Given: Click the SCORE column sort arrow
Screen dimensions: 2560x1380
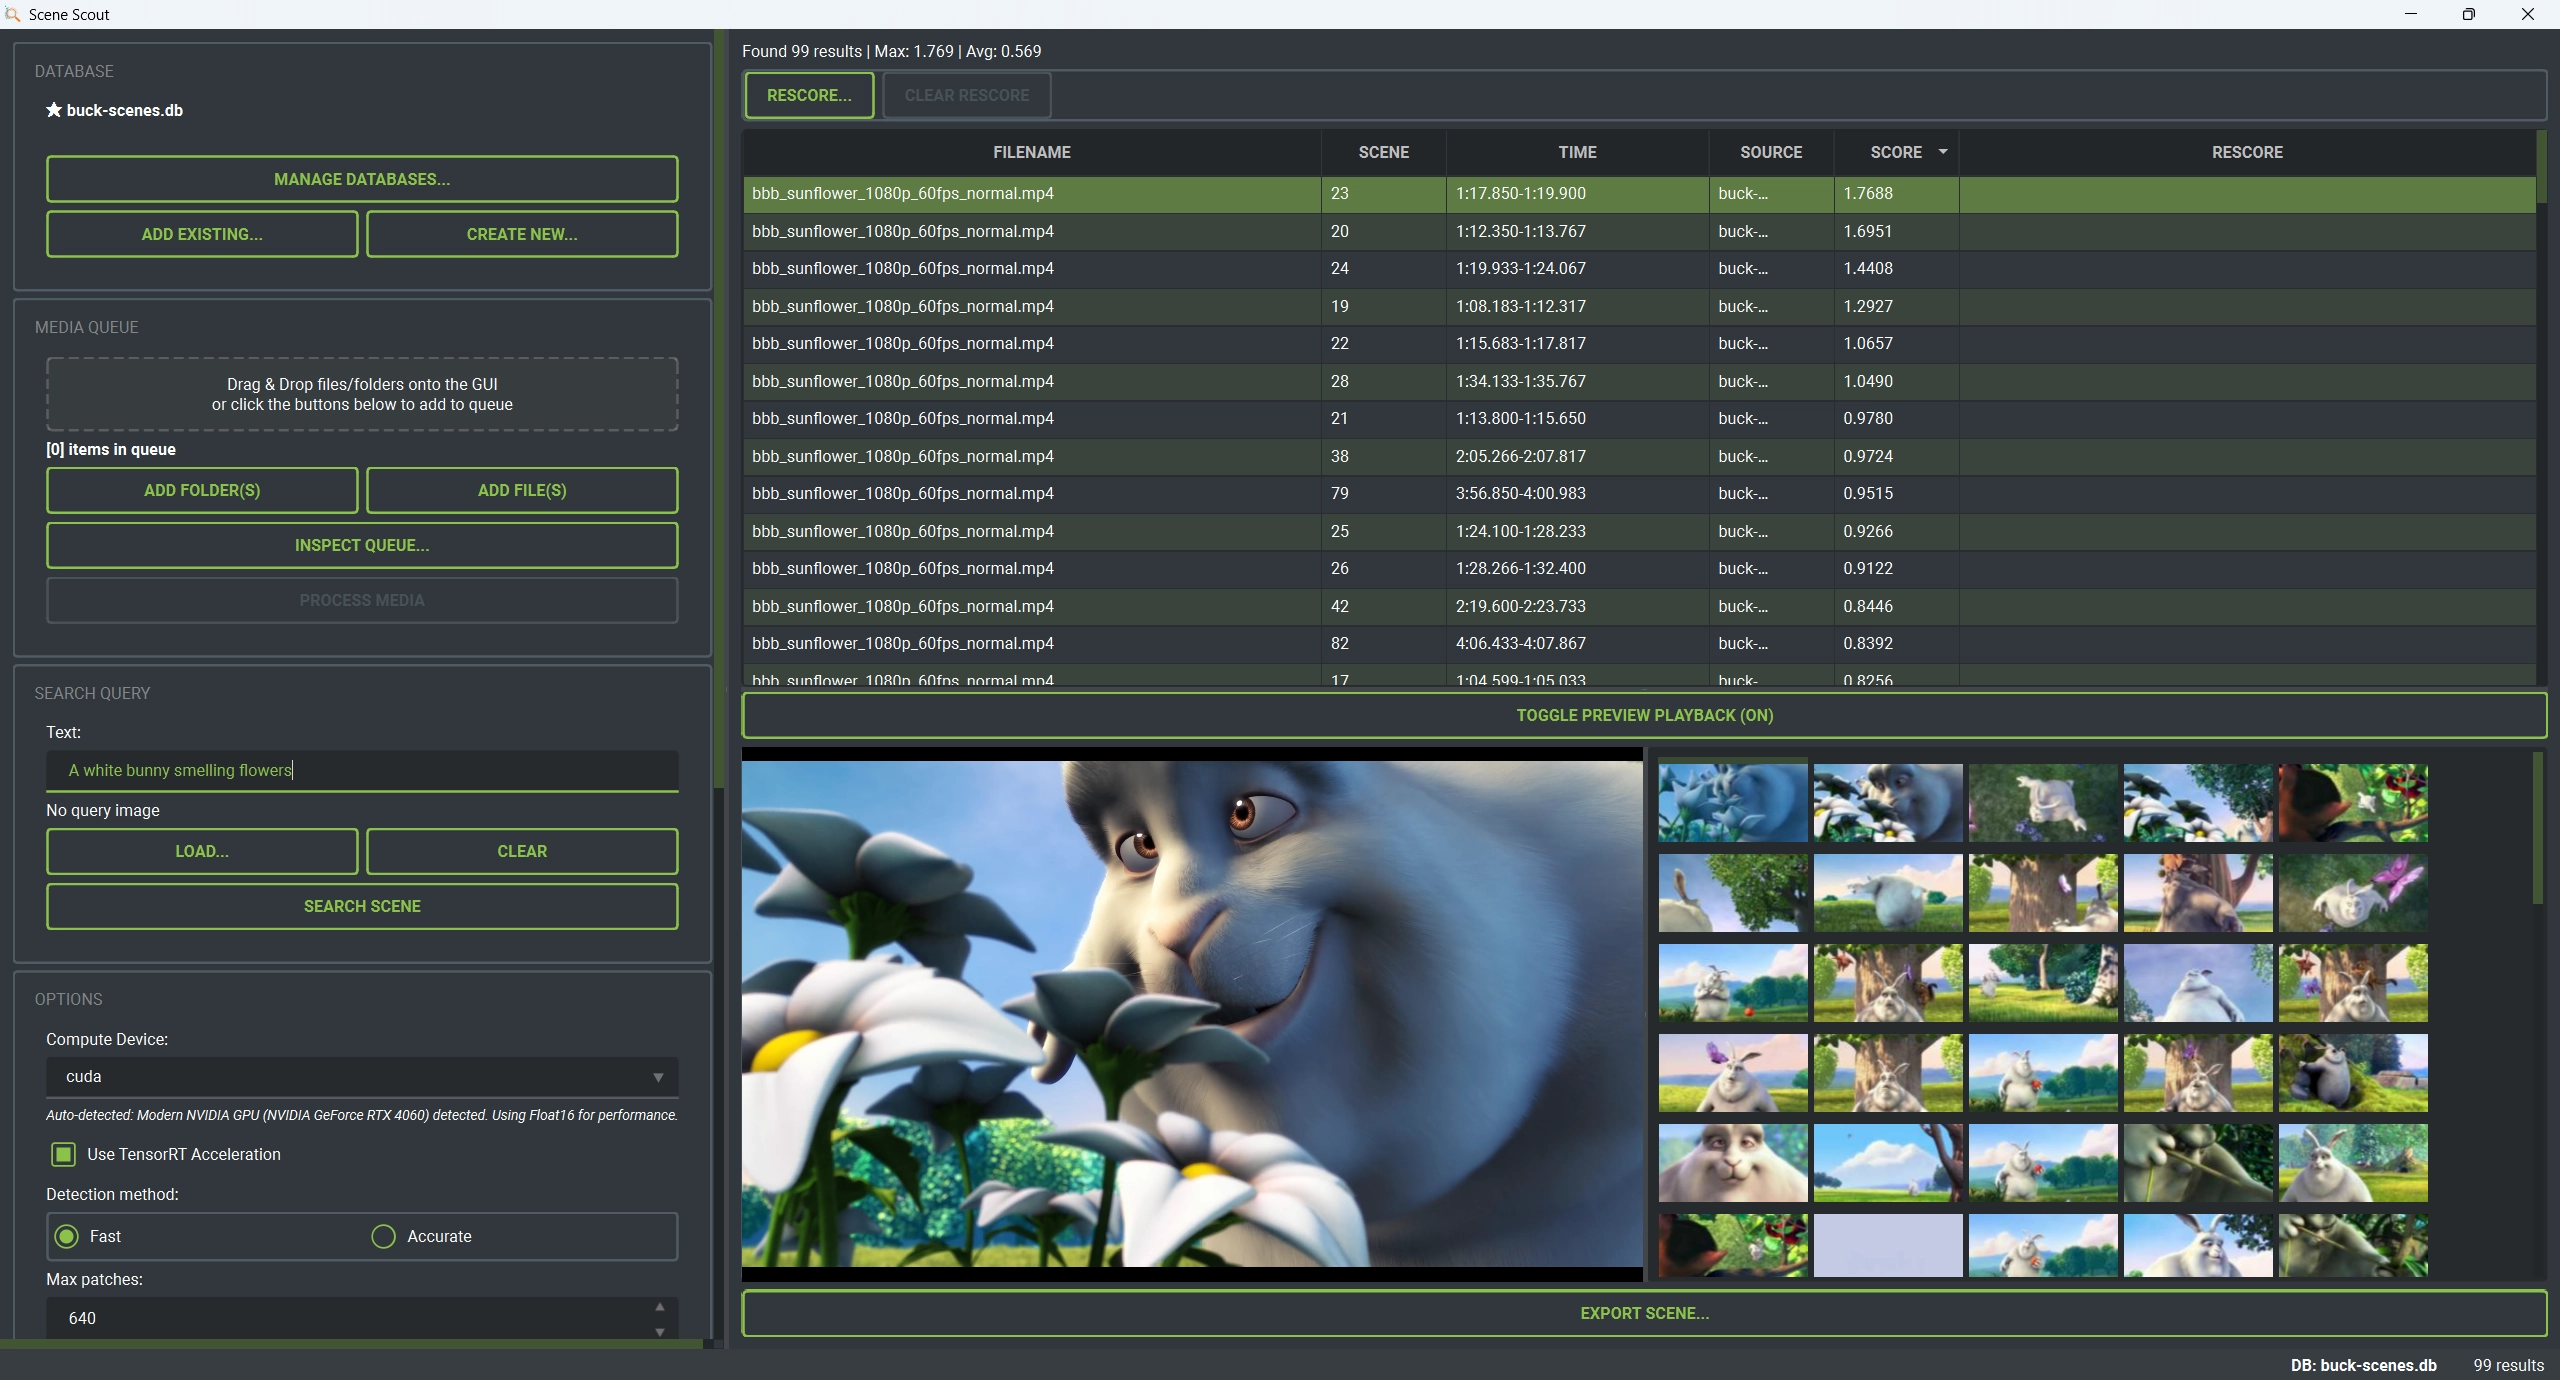Looking at the screenshot, I should 1942,152.
